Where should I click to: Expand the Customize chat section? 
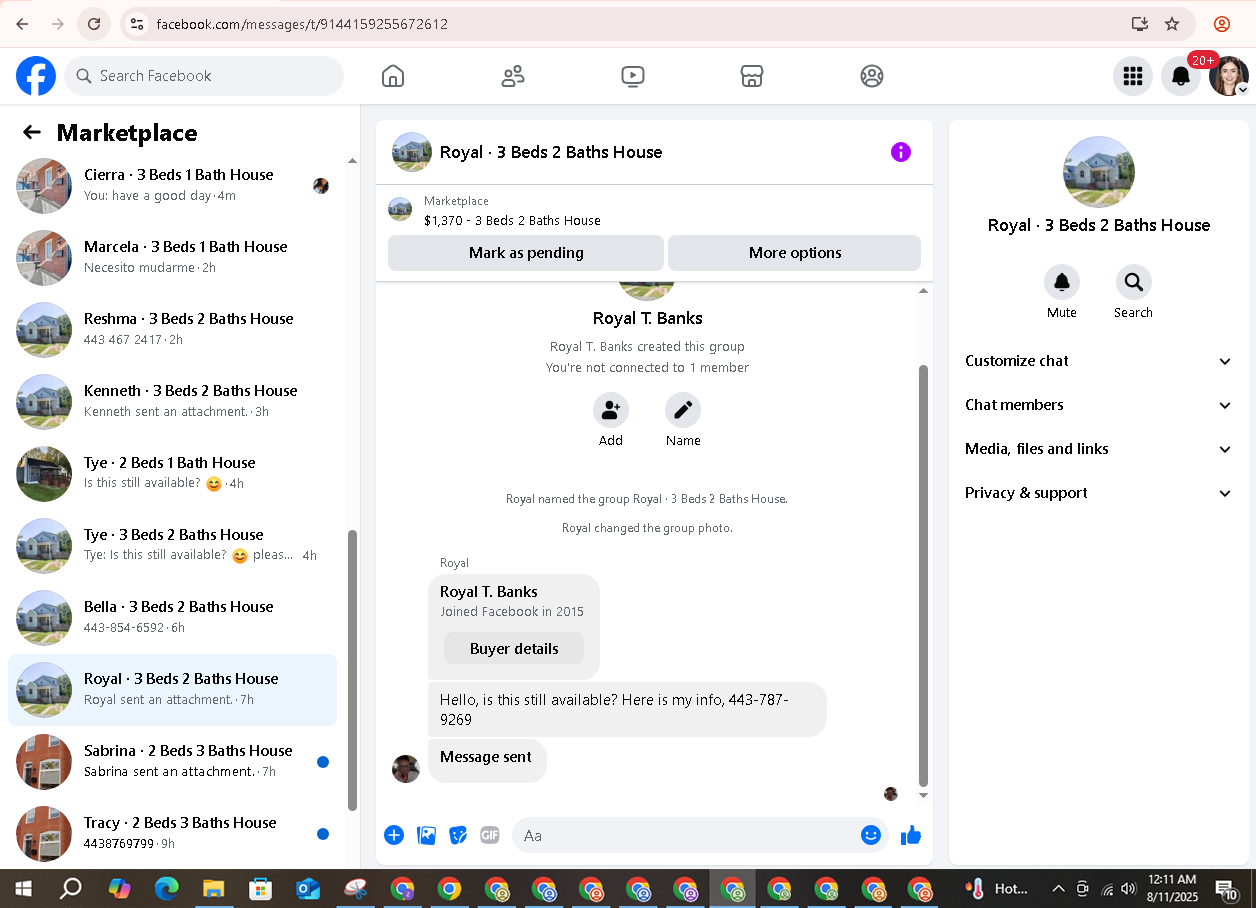pyautogui.click(x=1098, y=361)
